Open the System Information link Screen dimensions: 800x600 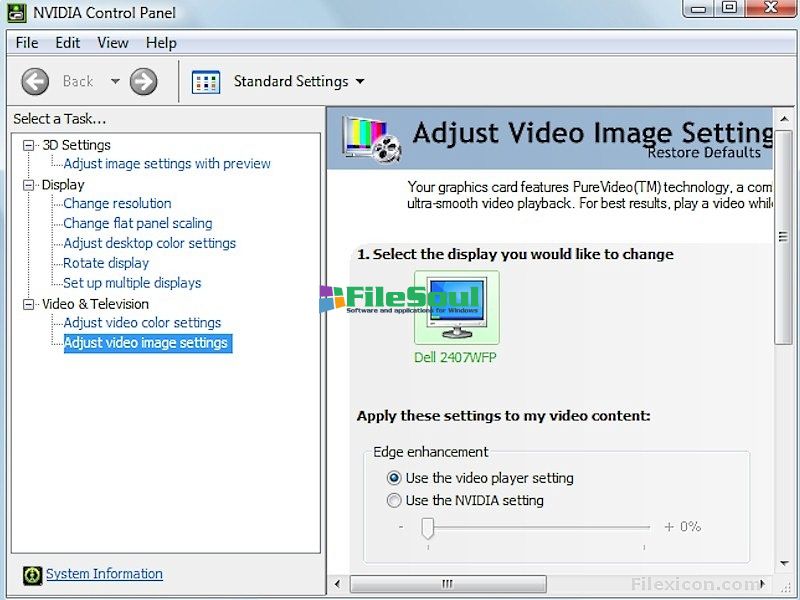(x=104, y=574)
